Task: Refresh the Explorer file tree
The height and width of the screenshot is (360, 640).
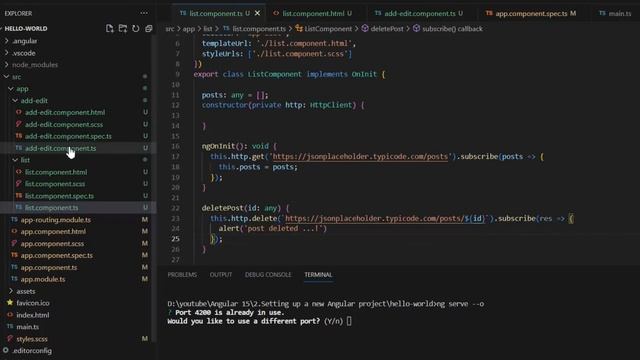Action: [136, 28]
